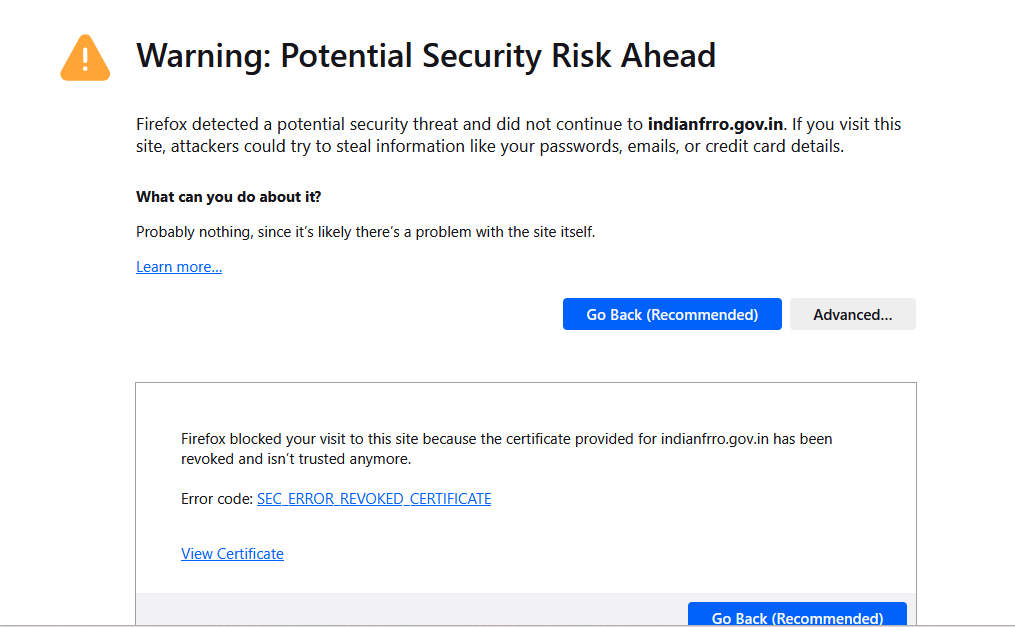Click the 'Warning: Potential Security Risk Ahead' heading
This screenshot has height=627, width=1015.
tap(426, 56)
